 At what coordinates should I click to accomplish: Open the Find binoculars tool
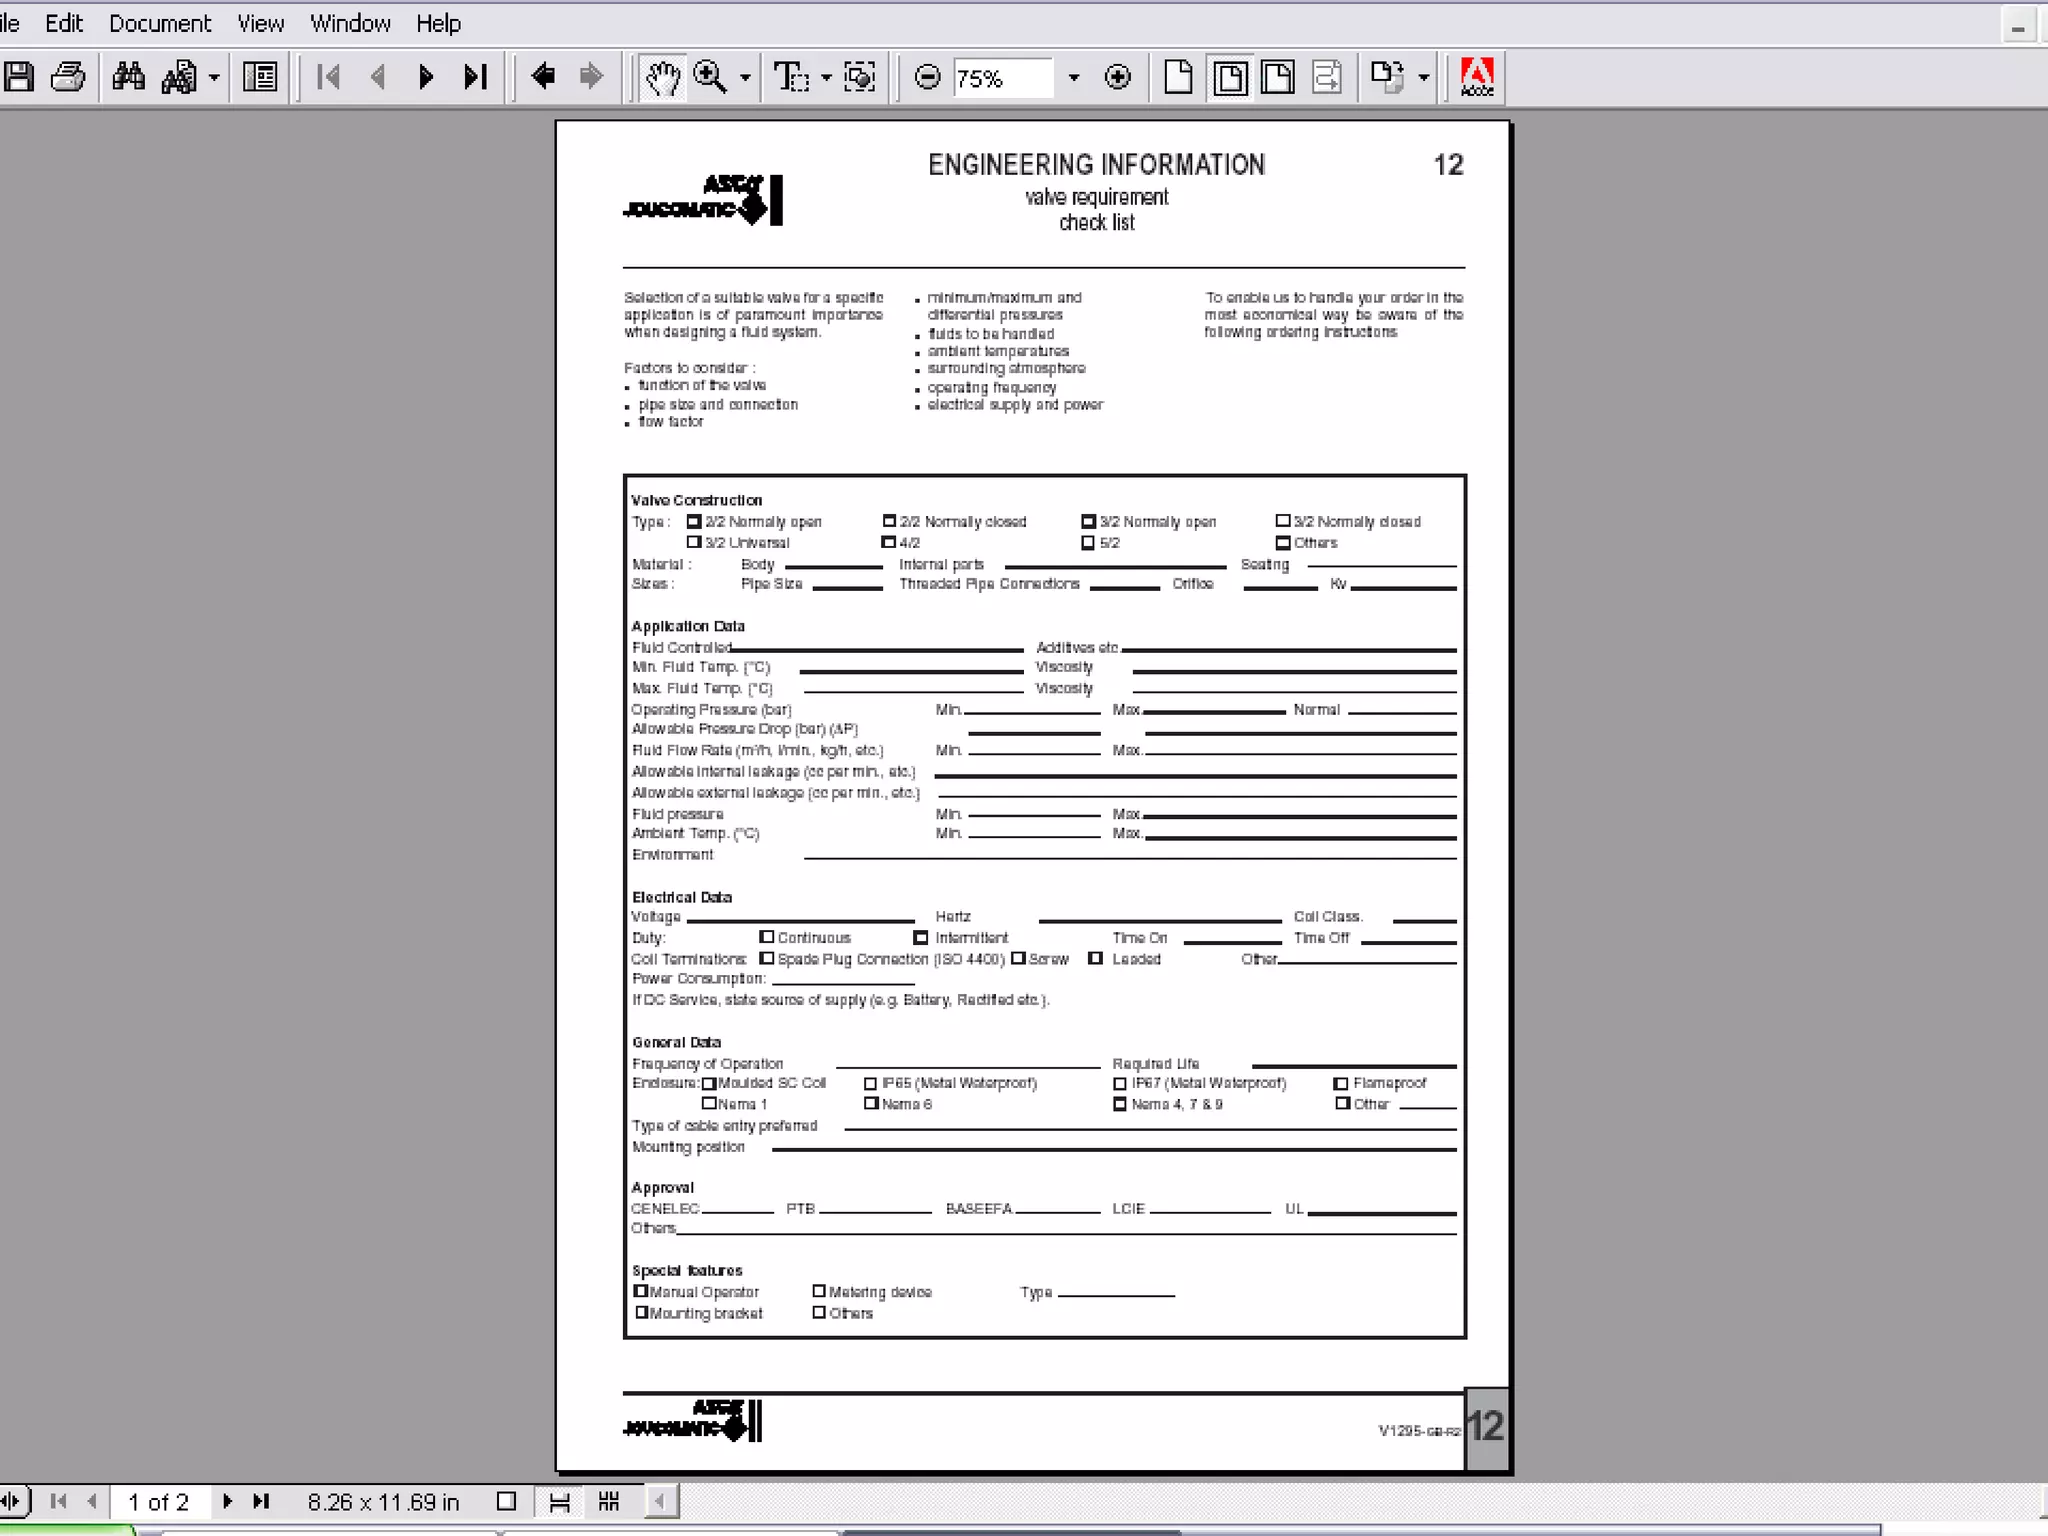tap(128, 77)
